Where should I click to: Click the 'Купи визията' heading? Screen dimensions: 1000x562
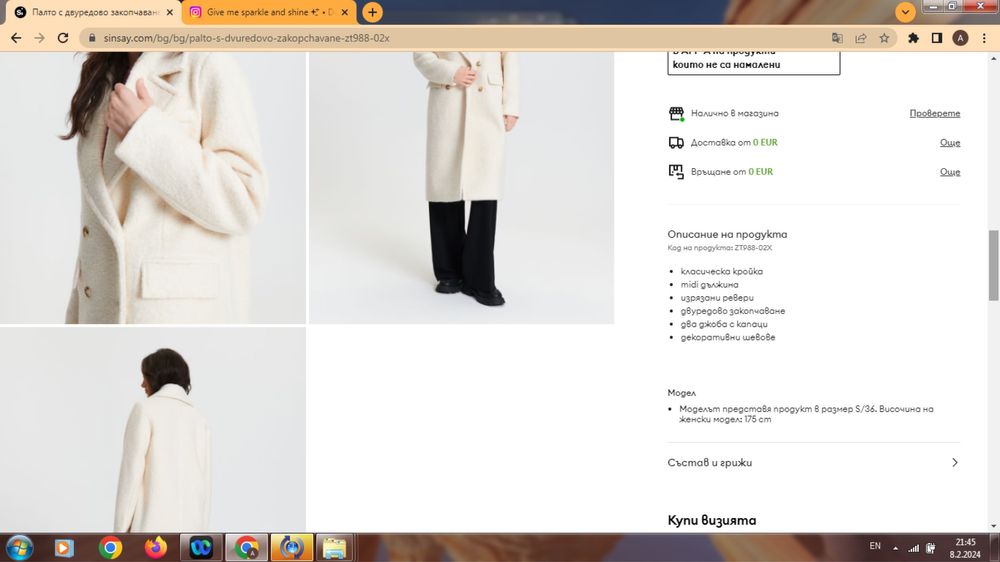(712, 521)
